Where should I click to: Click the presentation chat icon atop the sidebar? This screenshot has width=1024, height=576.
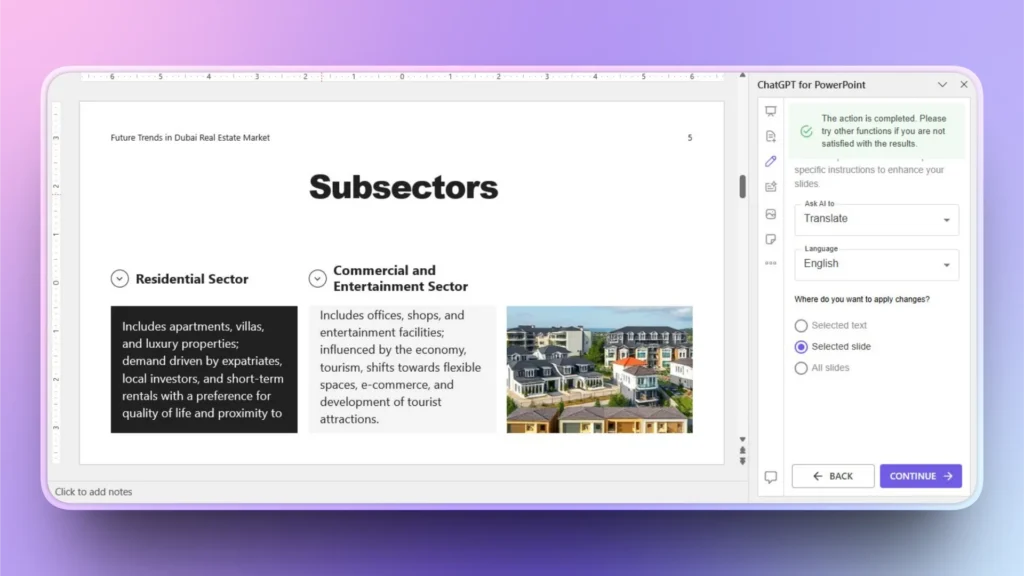[770, 111]
